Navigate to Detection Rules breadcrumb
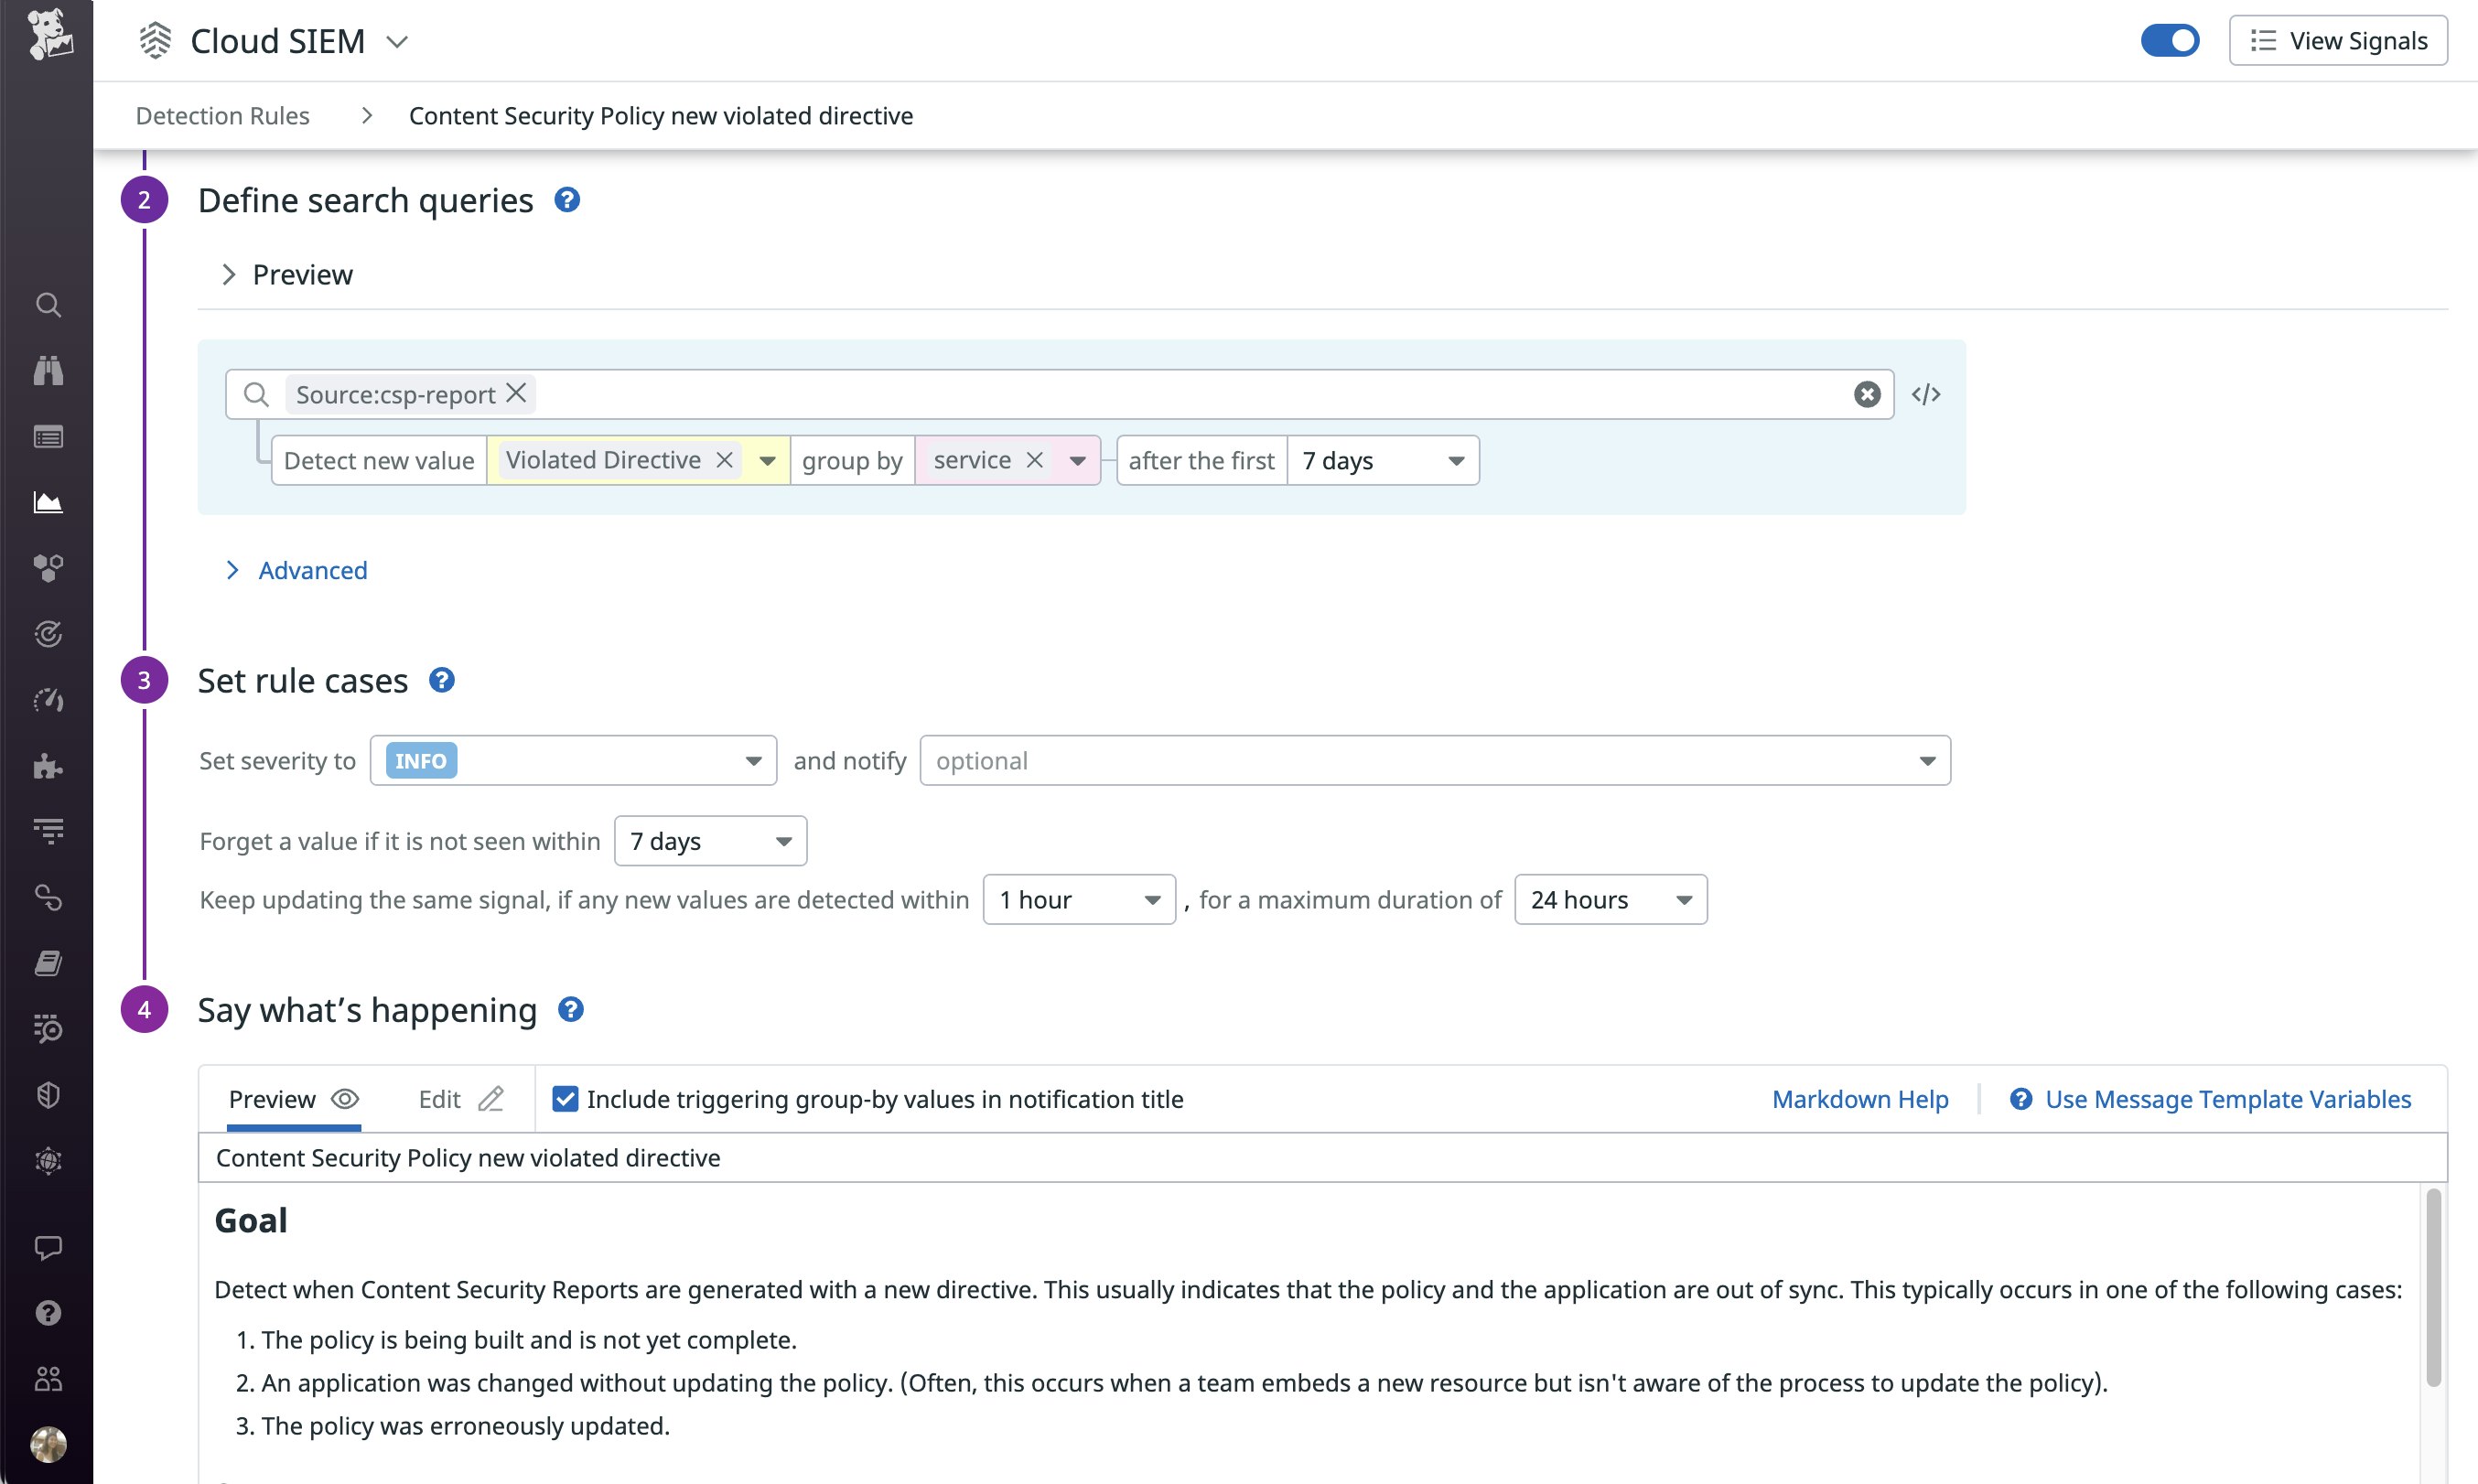Screen dimensions: 2478x1484 222,115
